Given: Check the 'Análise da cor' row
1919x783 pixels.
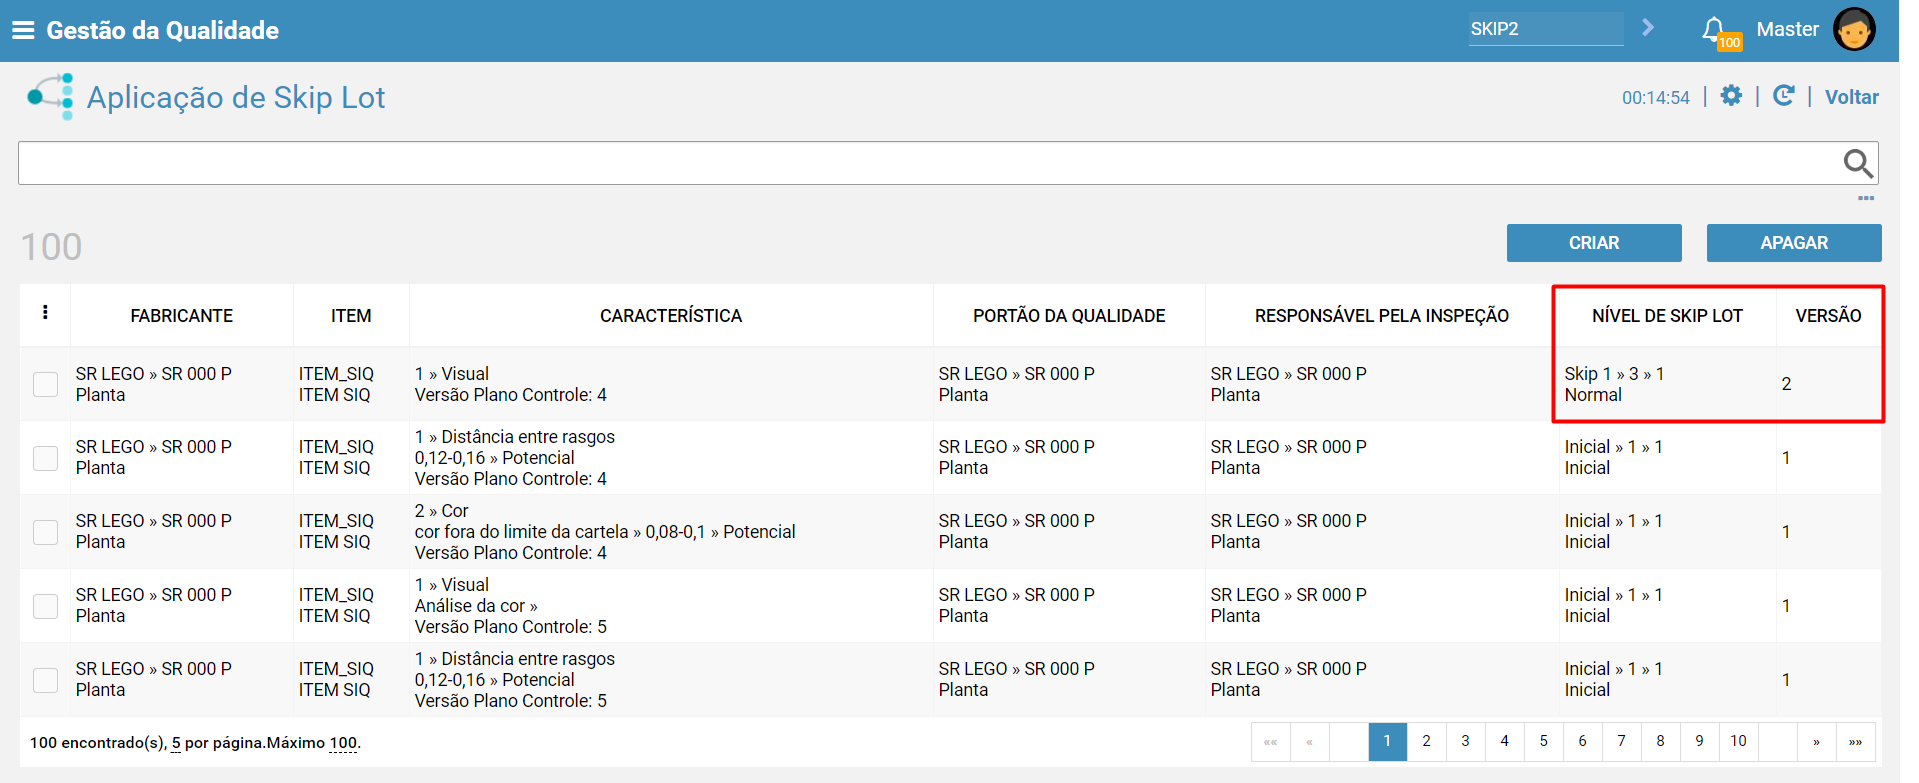Looking at the screenshot, I should tap(46, 606).
